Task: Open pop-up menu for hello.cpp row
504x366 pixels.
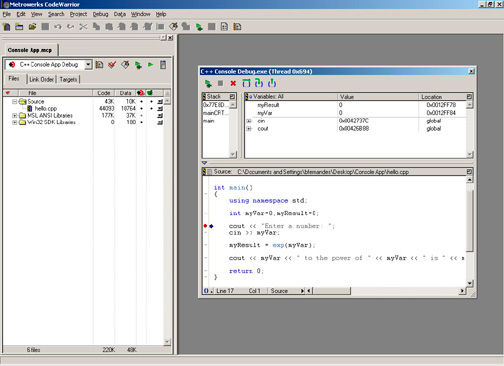Action: [x=160, y=109]
